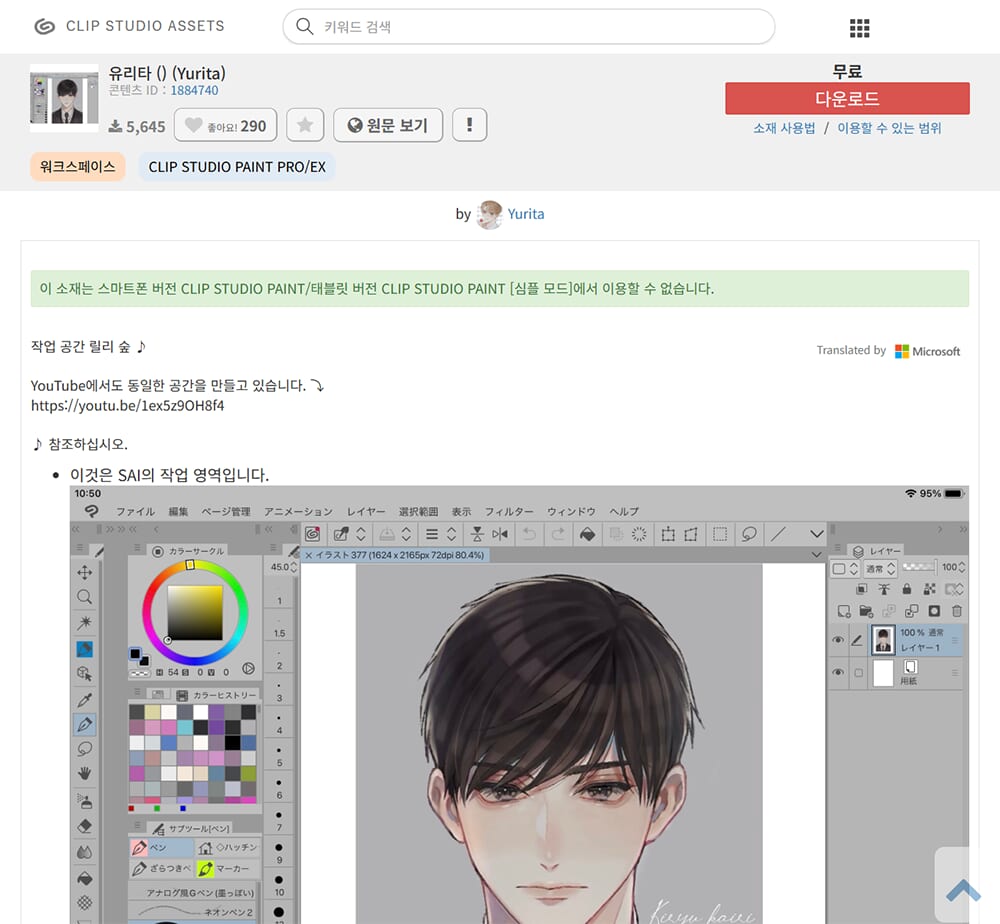Select the Move tool in screenshot toolbar

pos(84,572)
